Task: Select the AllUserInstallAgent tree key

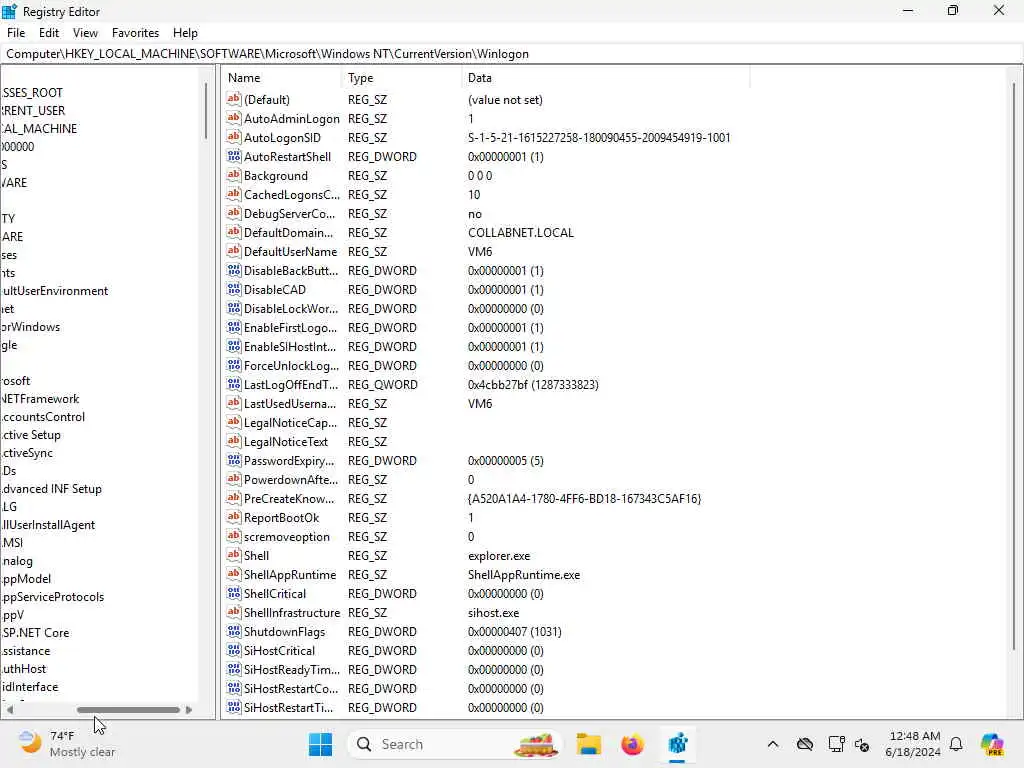Action: [x=48, y=524]
